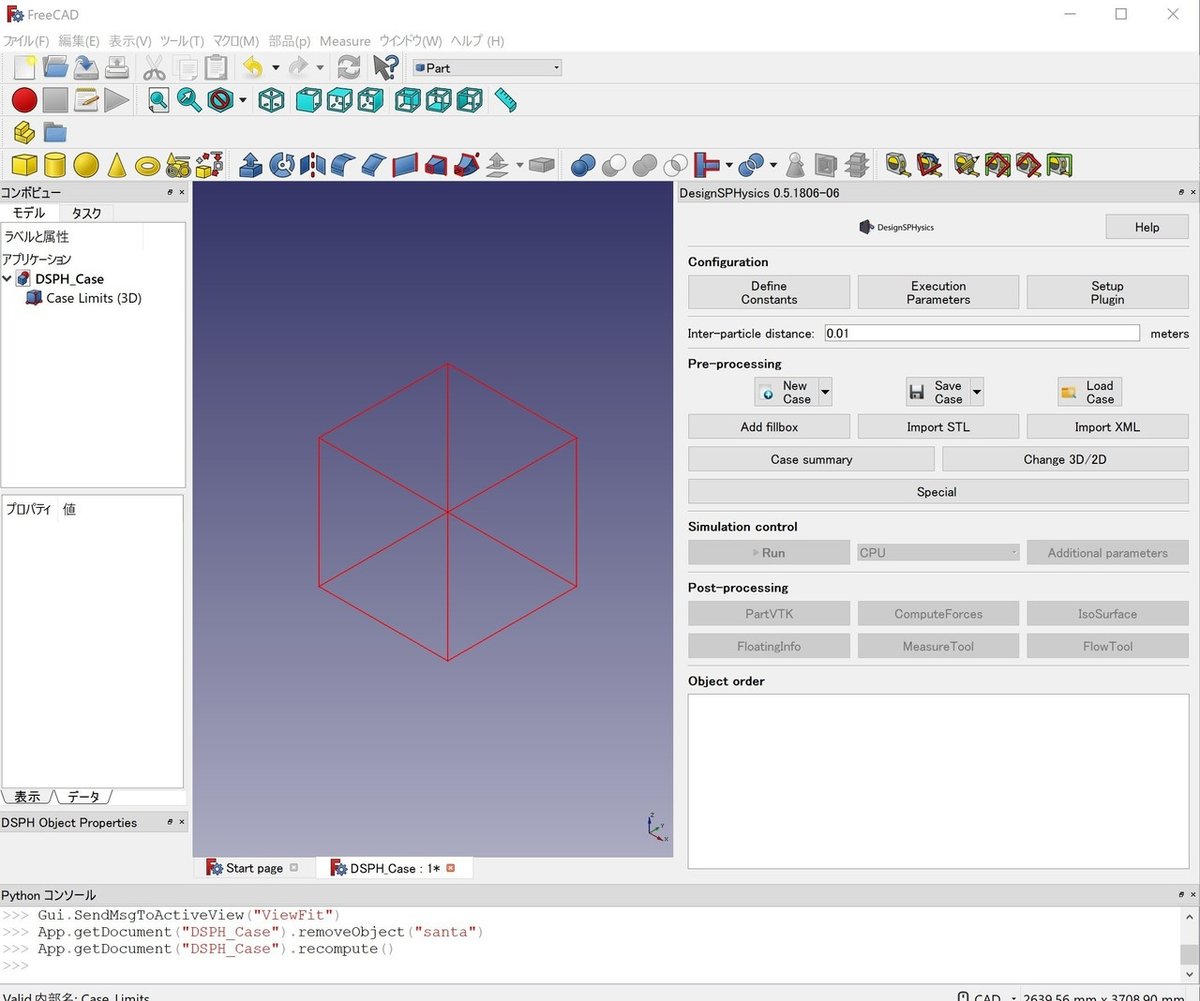Click the Define Constants button
The height and width of the screenshot is (1001, 1200).
(769, 292)
